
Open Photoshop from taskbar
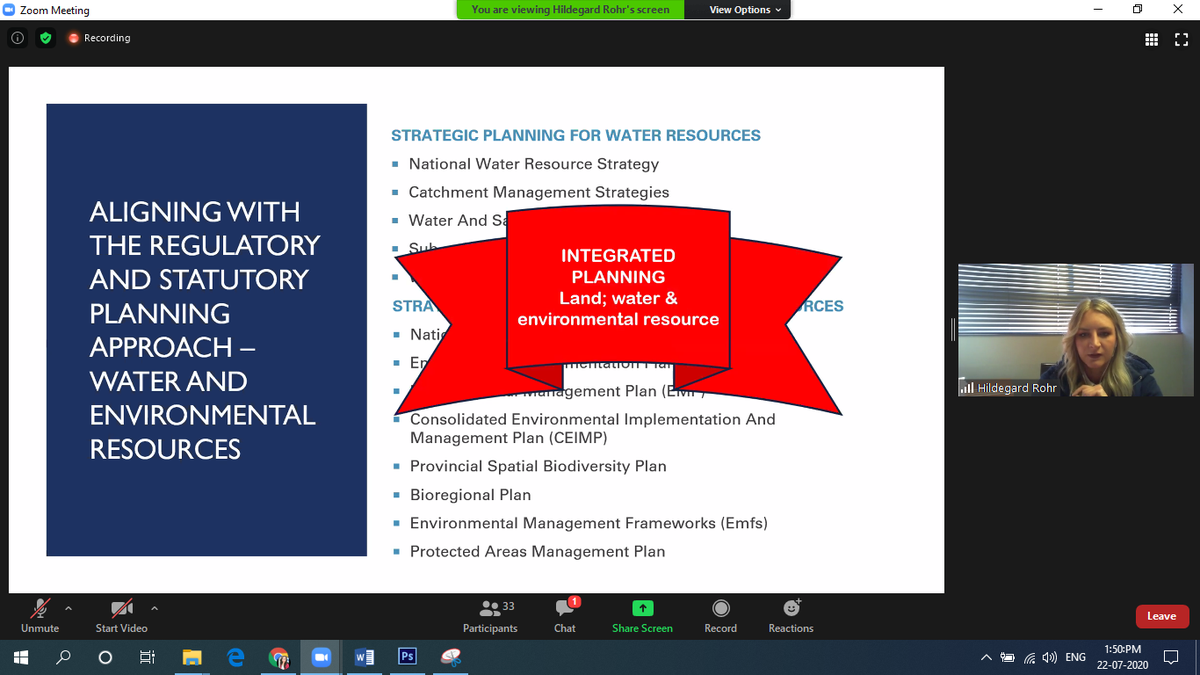click(x=407, y=657)
